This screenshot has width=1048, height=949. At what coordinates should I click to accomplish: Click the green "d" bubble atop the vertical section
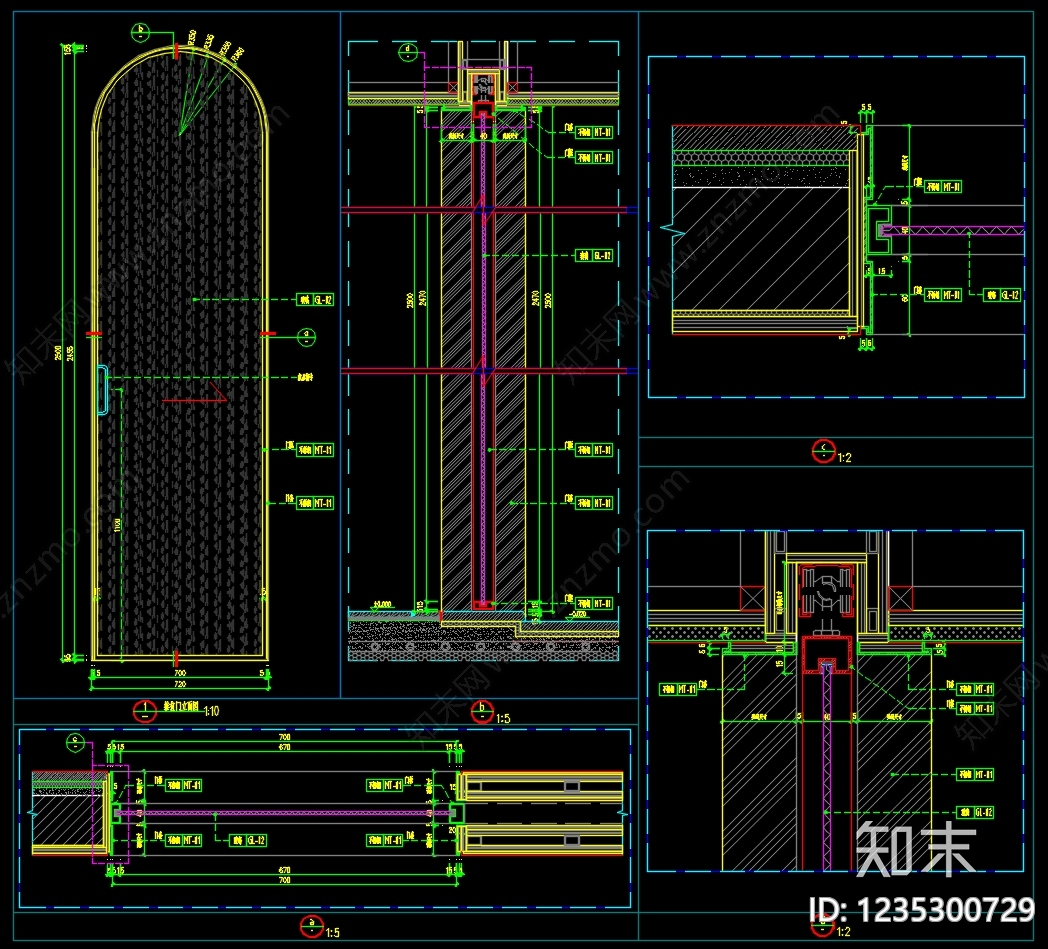(408, 52)
